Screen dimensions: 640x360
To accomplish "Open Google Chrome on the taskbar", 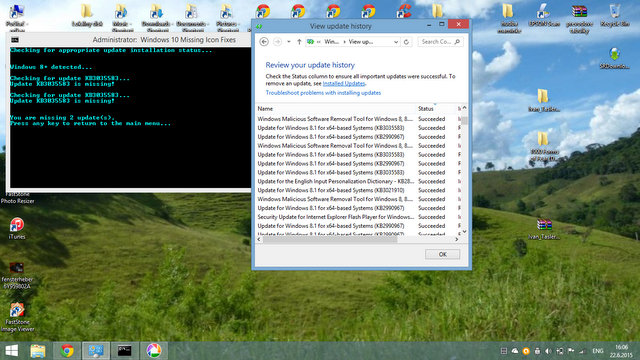I will [67, 351].
